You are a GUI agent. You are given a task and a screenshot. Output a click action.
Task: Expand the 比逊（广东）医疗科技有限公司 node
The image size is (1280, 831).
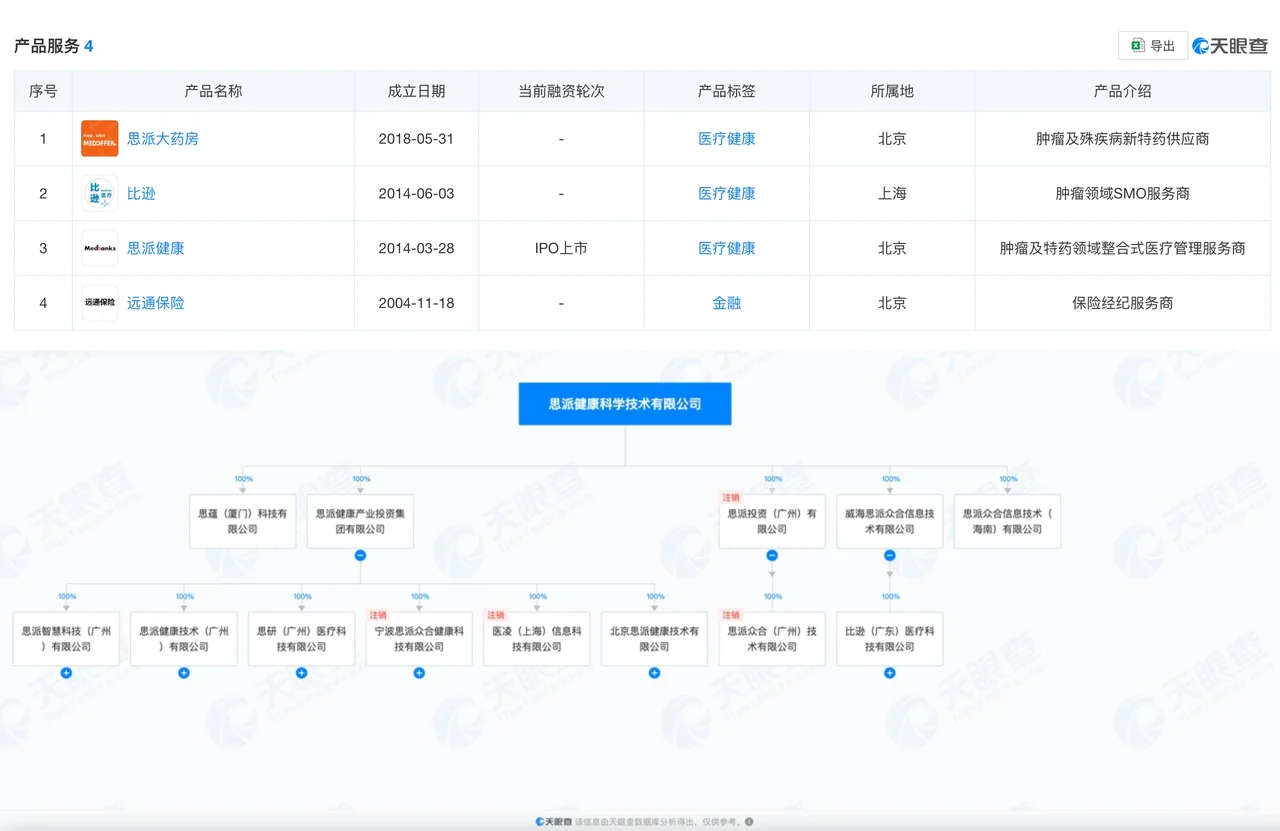(890, 673)
